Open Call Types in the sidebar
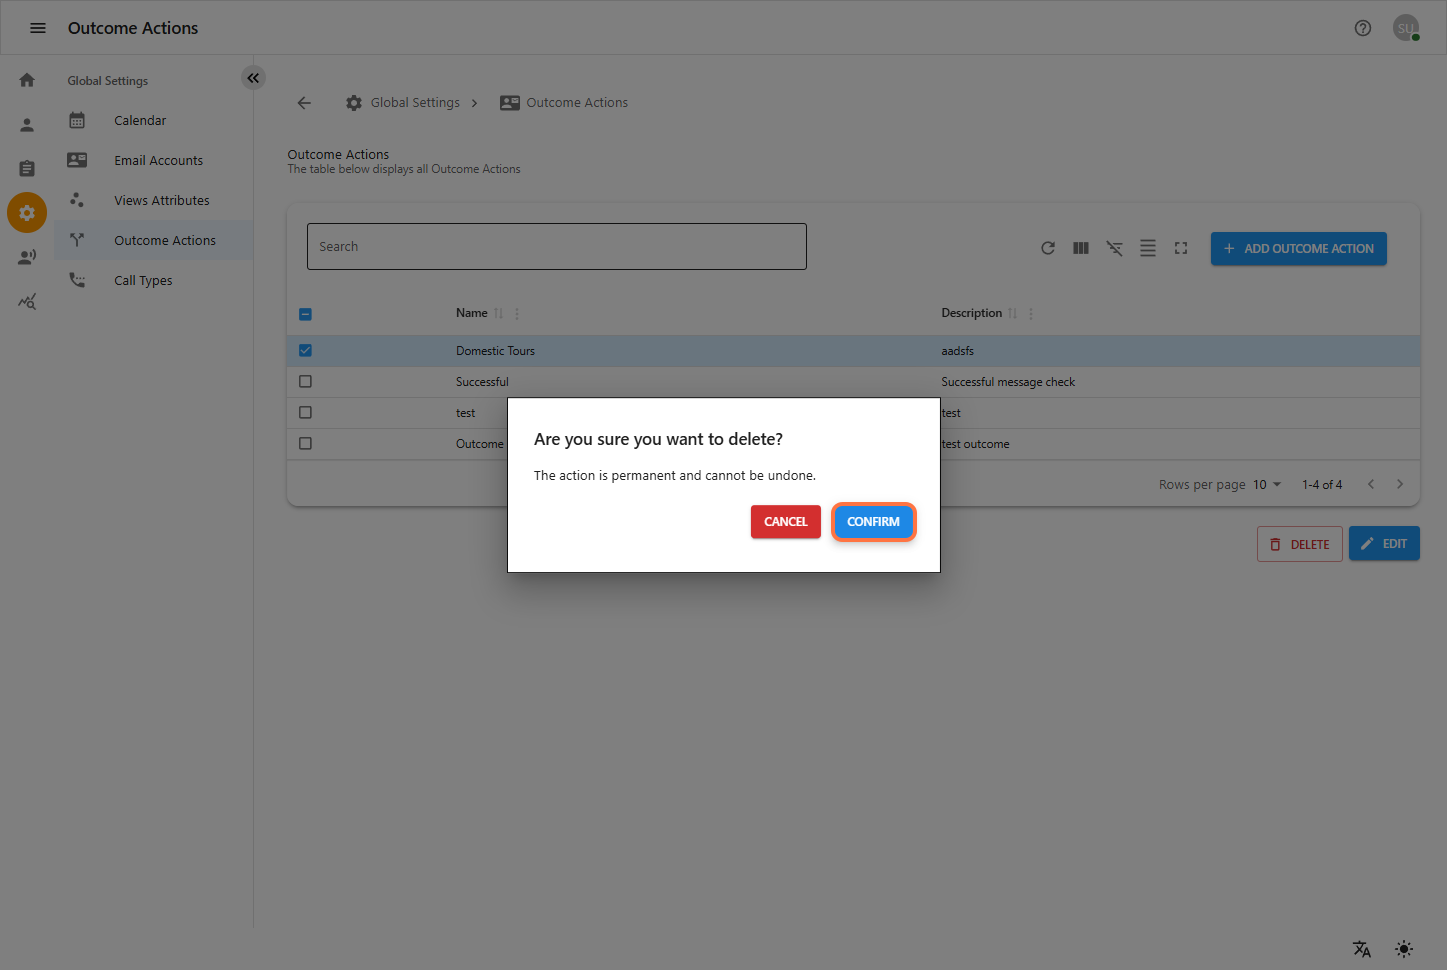The width and height of the screenshot is (1447, 970). point(143,281)
